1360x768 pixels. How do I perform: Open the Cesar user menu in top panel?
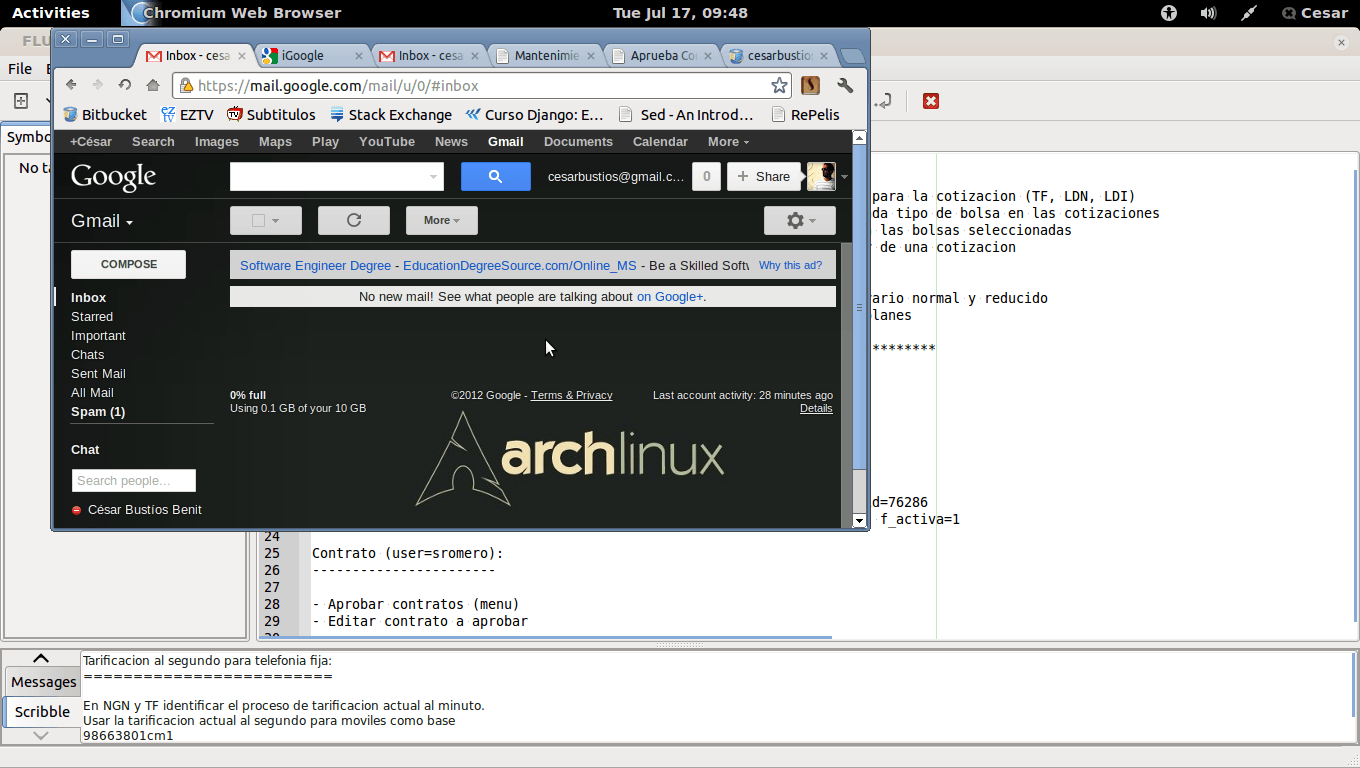(x=1314, y=13)
